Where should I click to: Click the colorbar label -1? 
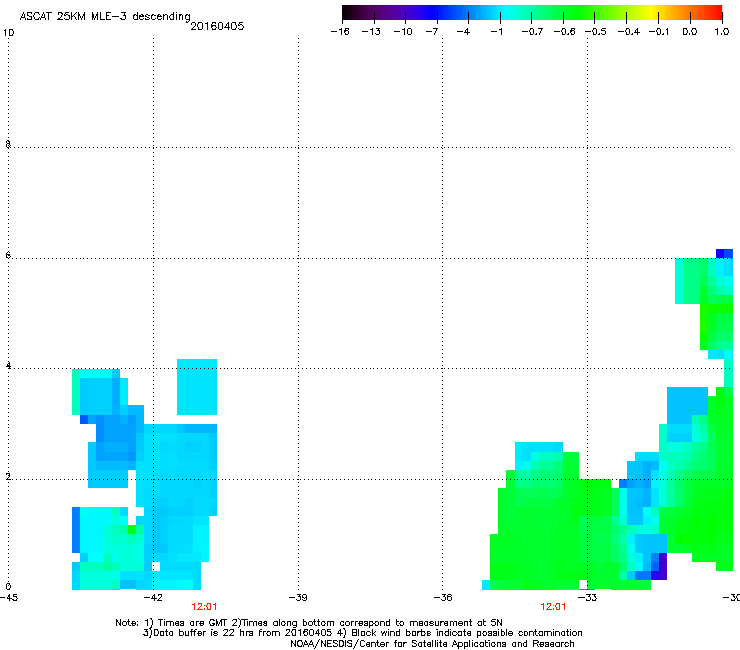pyautogui.click(x=496, y=32)
